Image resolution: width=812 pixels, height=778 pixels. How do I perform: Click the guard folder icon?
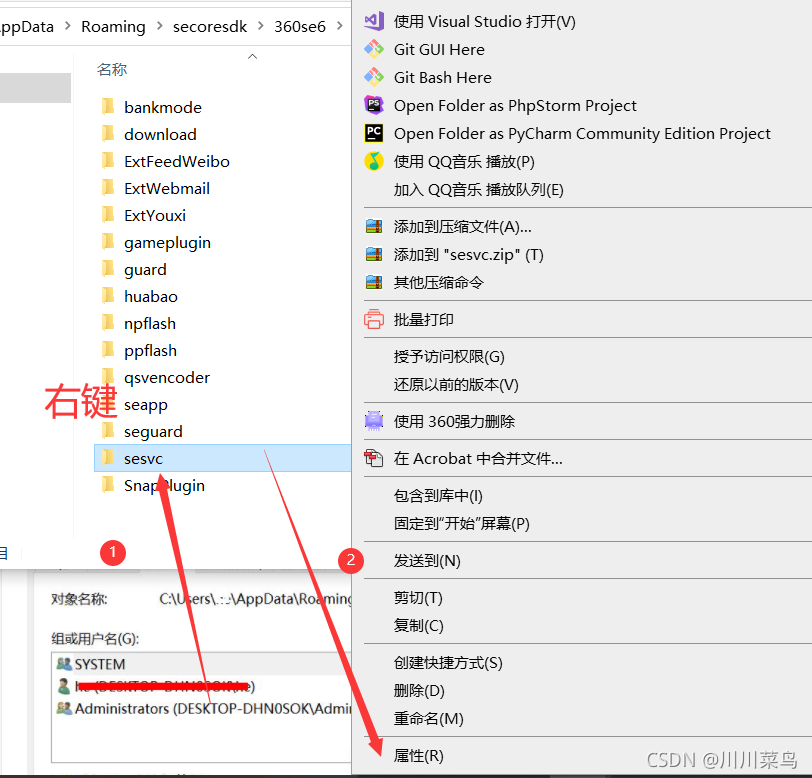(x=108, y=268)
